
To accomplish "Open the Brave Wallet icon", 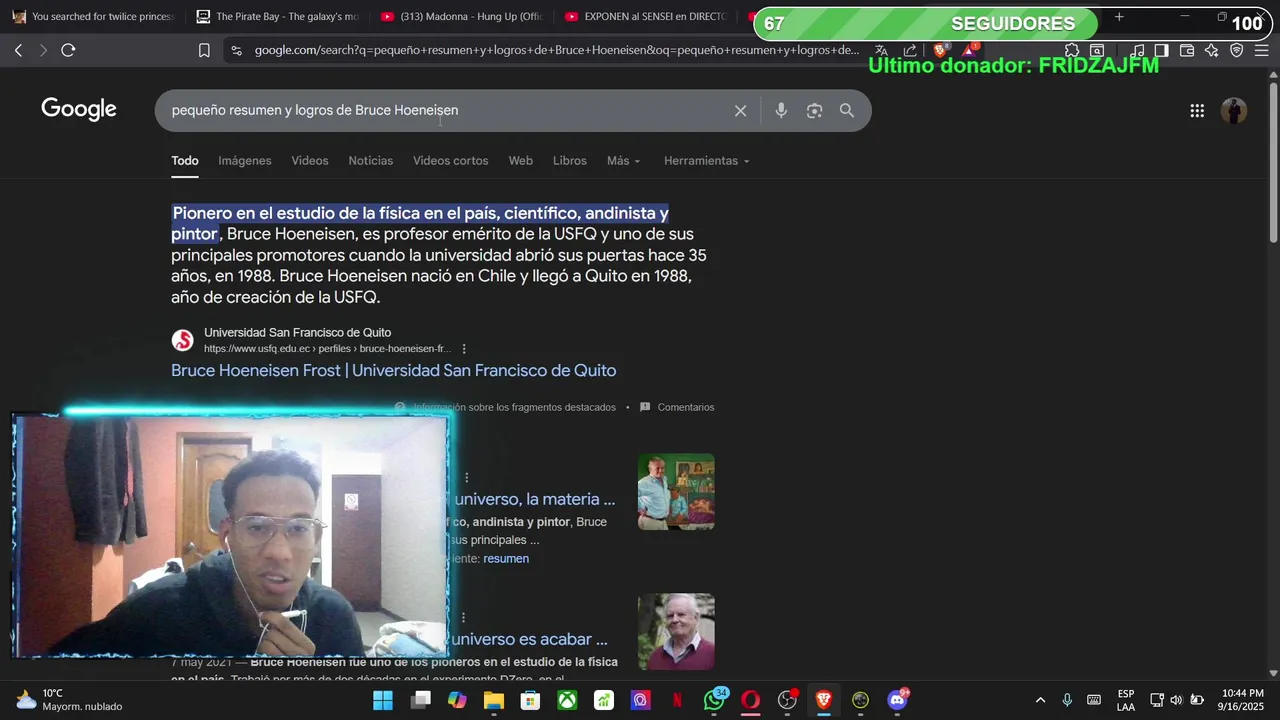I will point(1187,50).
